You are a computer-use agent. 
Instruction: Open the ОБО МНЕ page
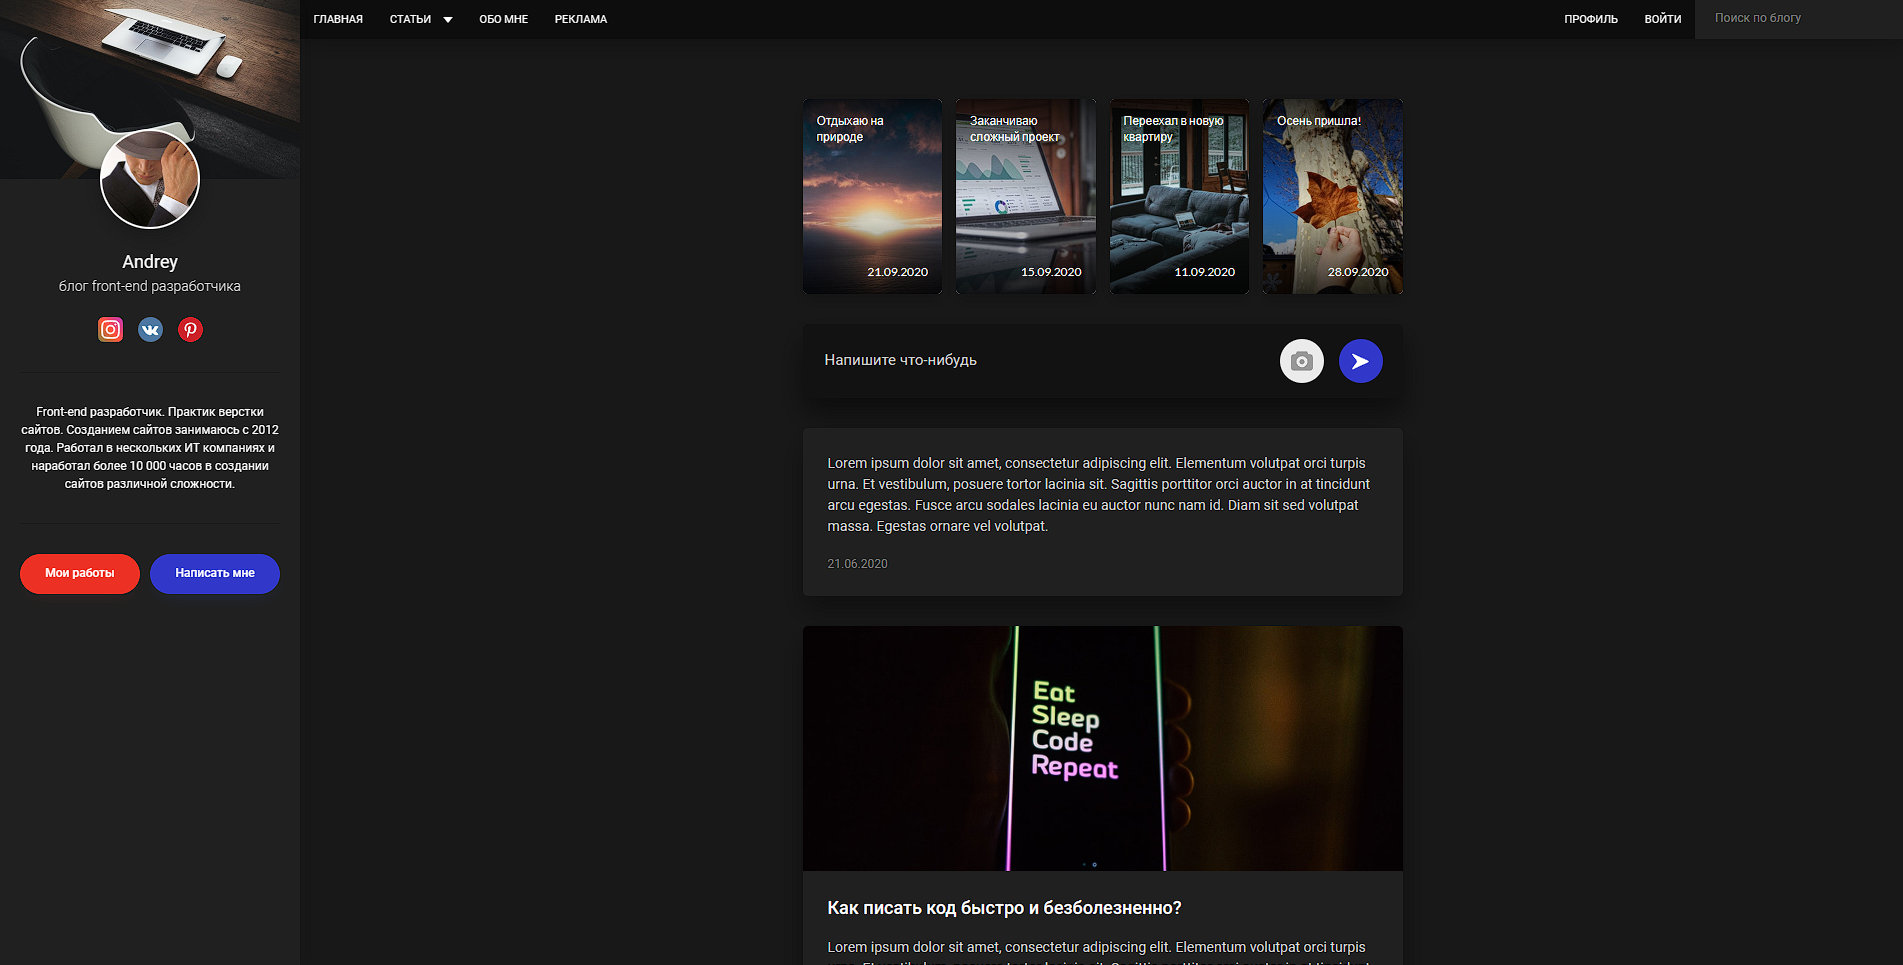[x=503, y=19]
